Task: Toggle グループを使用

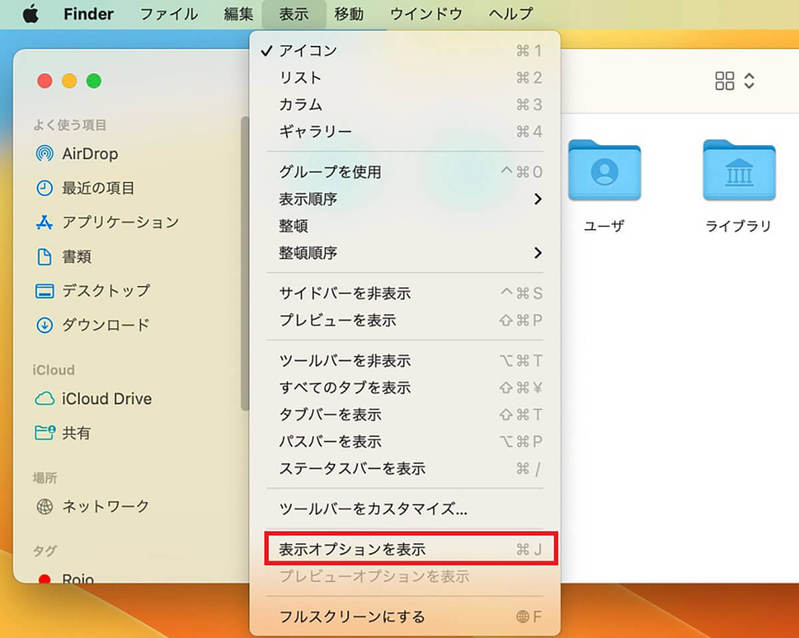Action: [405, 172]
